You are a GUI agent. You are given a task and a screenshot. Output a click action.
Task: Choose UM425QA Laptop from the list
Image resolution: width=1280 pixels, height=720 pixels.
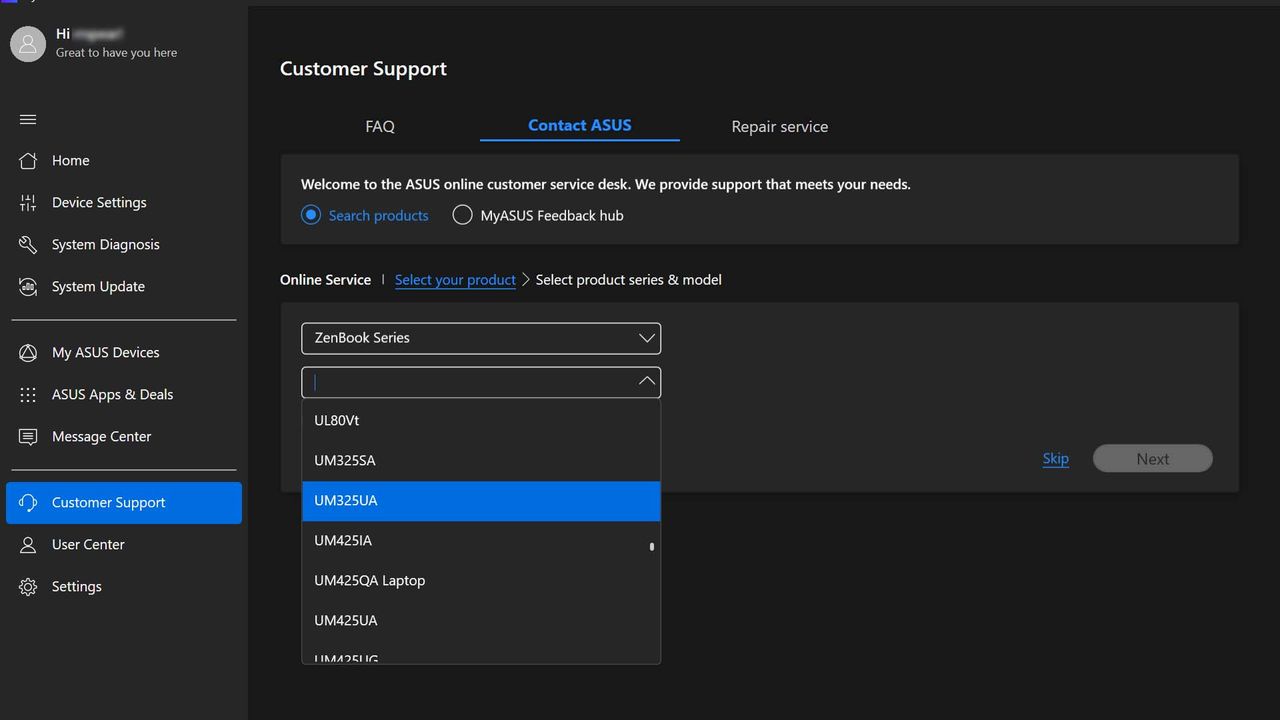point(481,581)
